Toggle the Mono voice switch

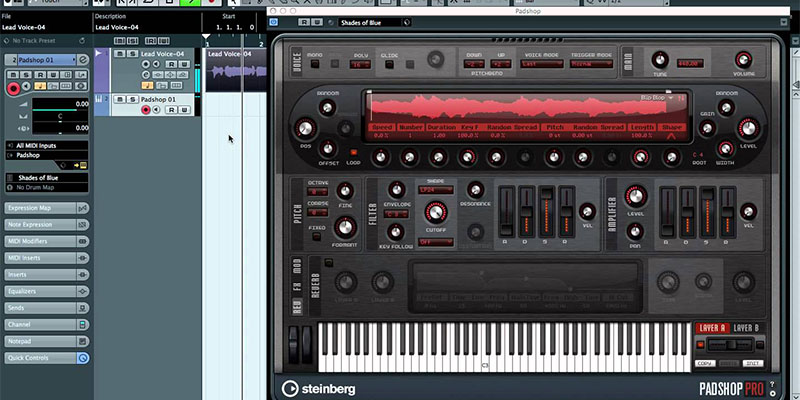(x=315, y=64)
